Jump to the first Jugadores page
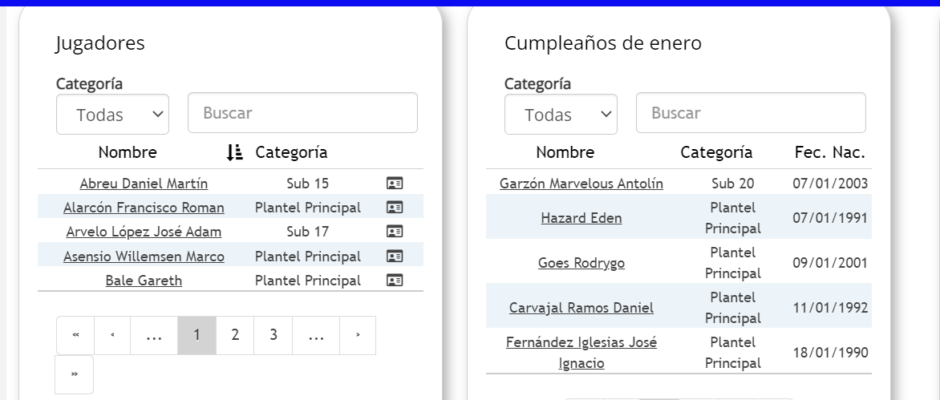Screen dimensions: 940x400 click(x=76, y=335)
